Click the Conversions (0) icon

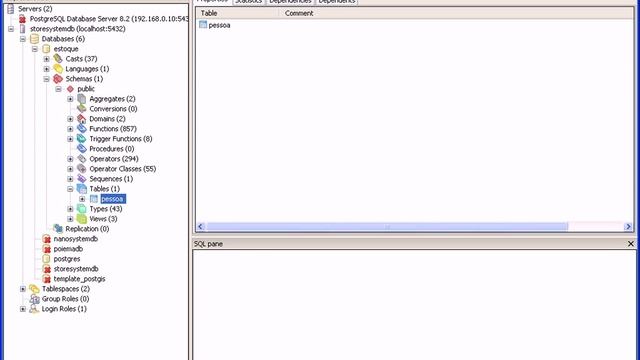pos(82,109)
